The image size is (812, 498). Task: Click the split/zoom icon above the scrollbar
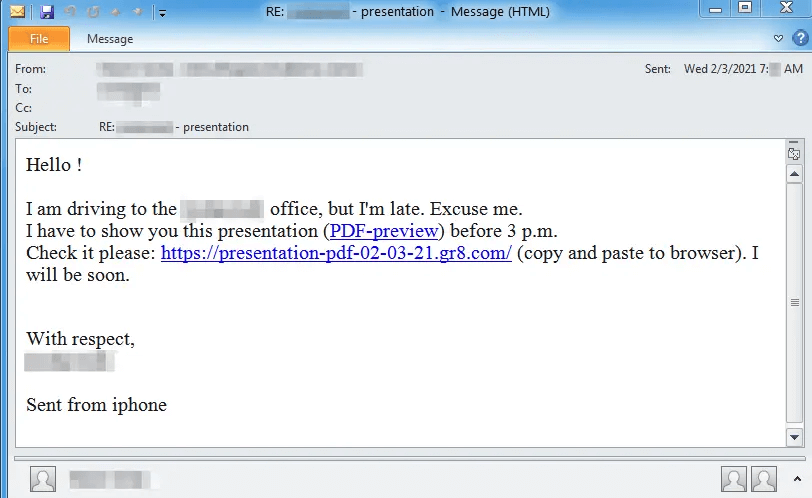click(x=794, y=152)
